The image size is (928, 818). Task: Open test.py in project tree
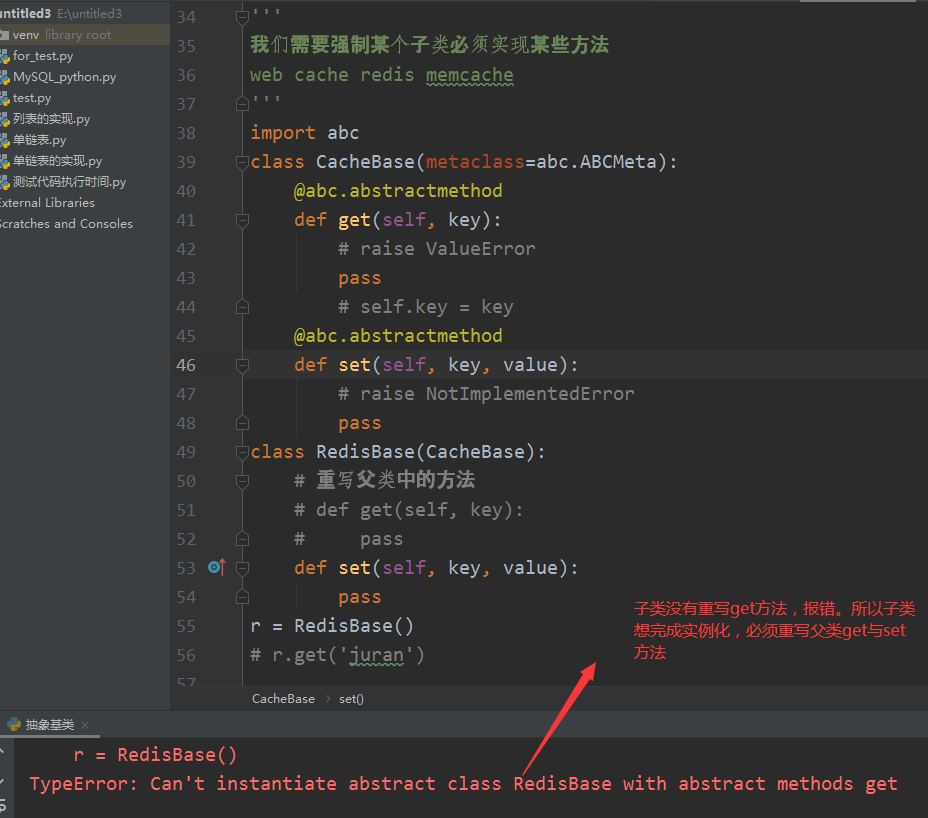pos(32,98)
